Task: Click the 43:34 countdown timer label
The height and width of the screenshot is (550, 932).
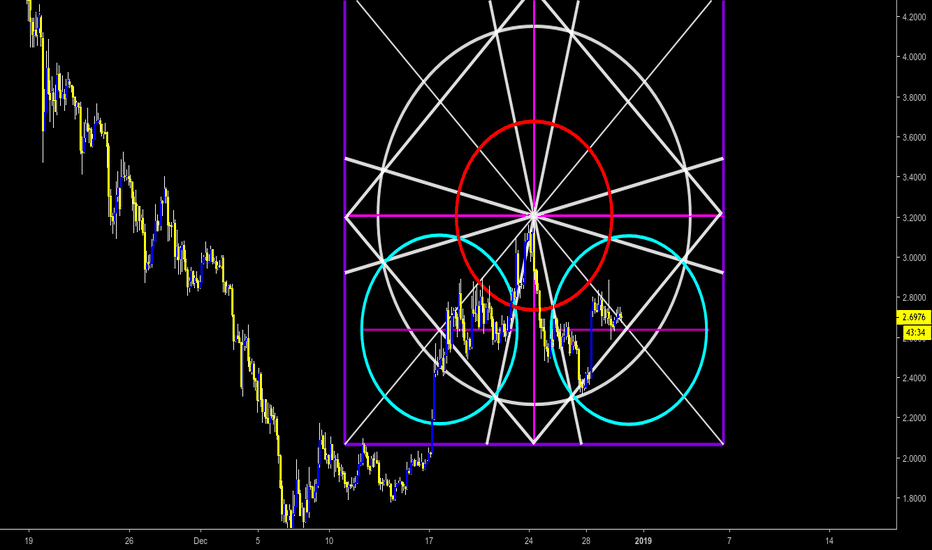Action: pos(916,332)
